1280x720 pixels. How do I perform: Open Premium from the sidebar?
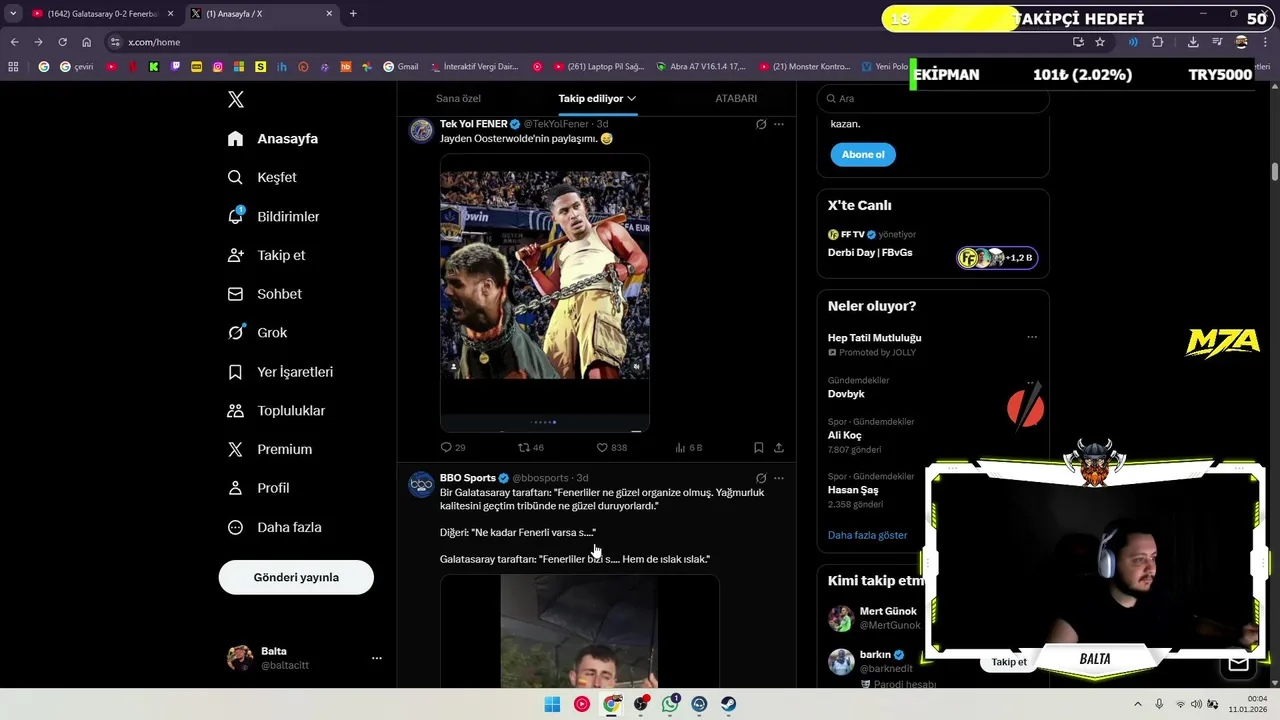(x=269, y=450)
